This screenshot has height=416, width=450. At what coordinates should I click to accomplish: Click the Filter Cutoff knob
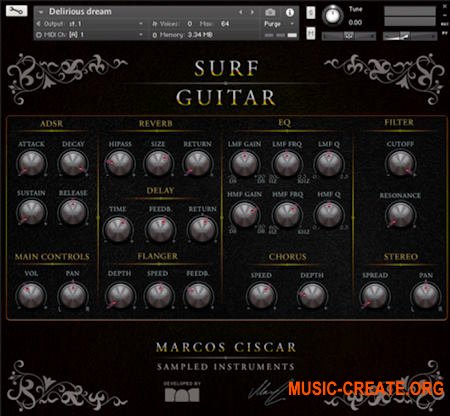pos(400,163)
